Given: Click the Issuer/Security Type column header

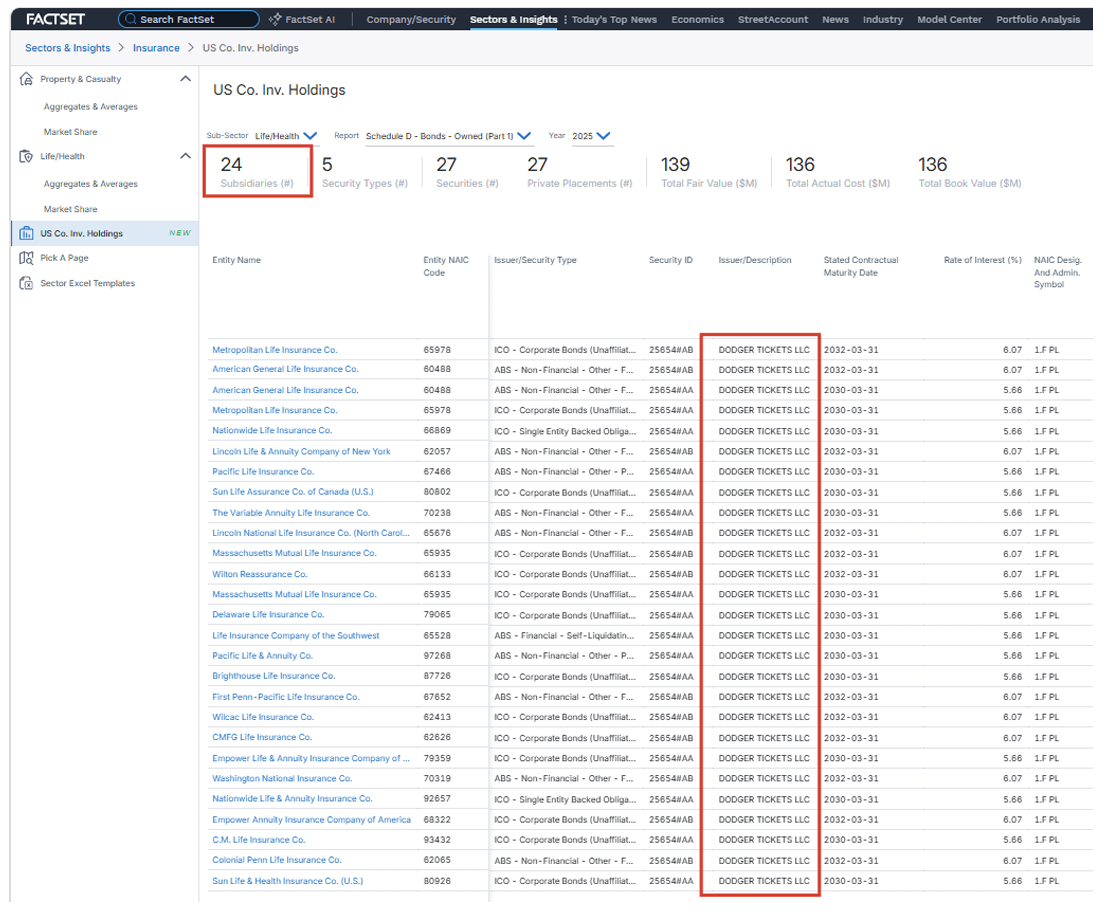Looking at the screenshot, I should 535,260.
